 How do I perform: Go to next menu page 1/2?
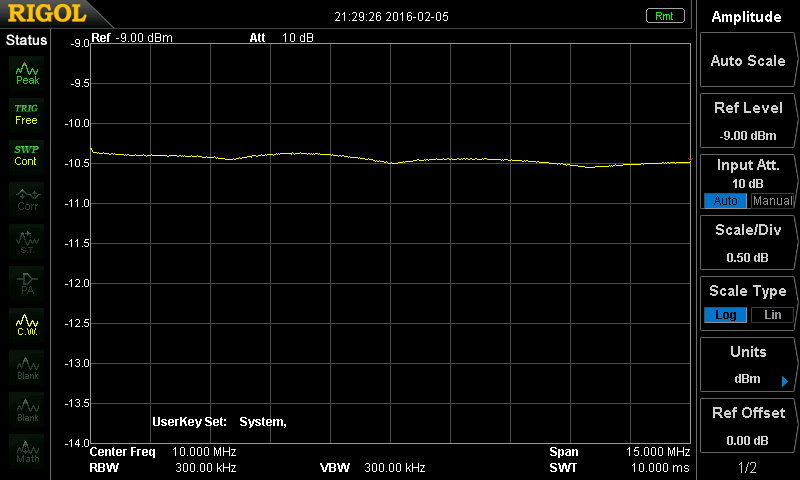[747, 468]
